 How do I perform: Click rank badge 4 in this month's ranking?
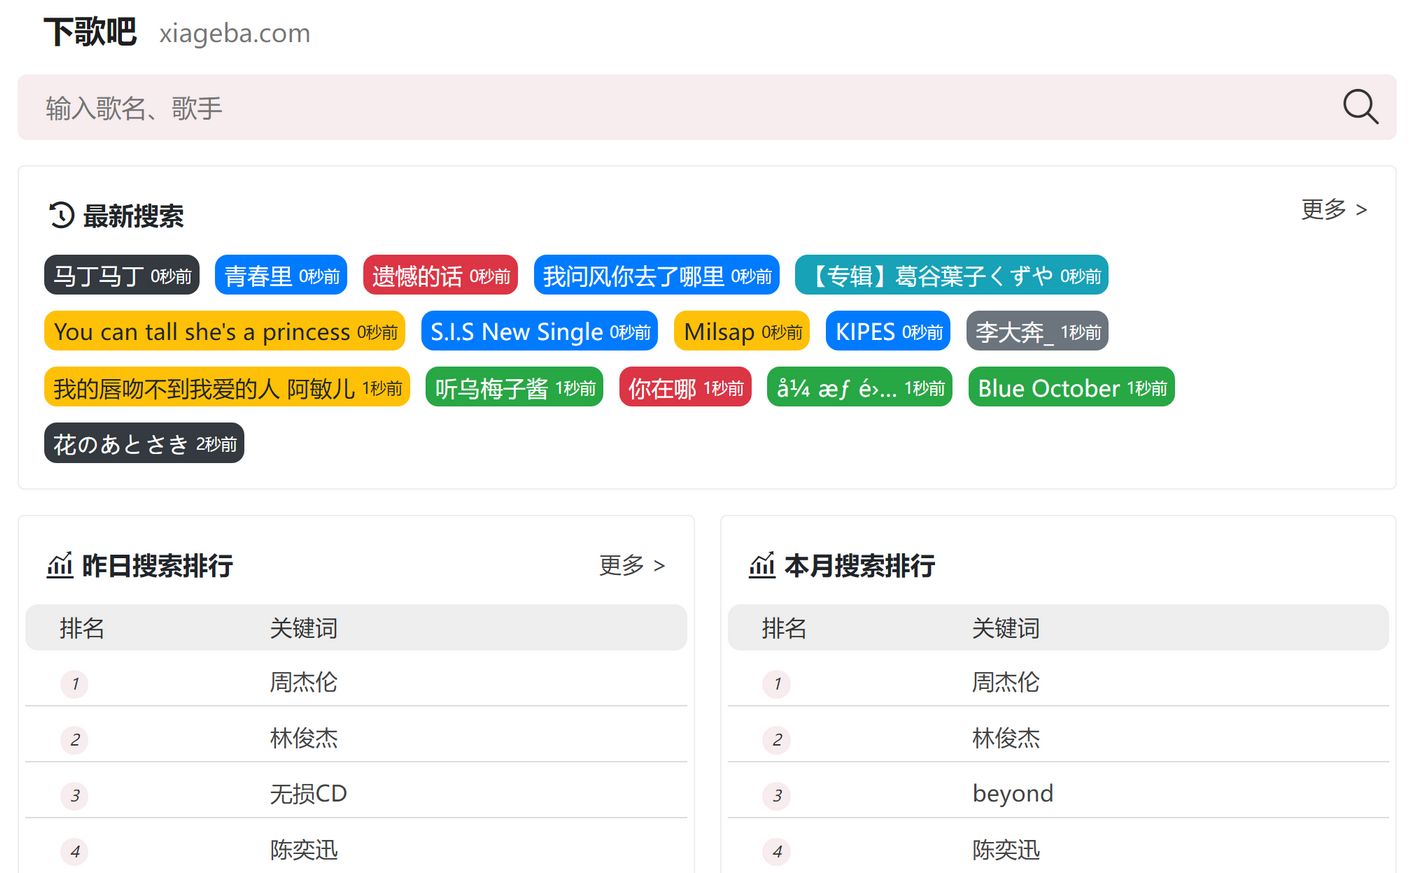point(777,852)
